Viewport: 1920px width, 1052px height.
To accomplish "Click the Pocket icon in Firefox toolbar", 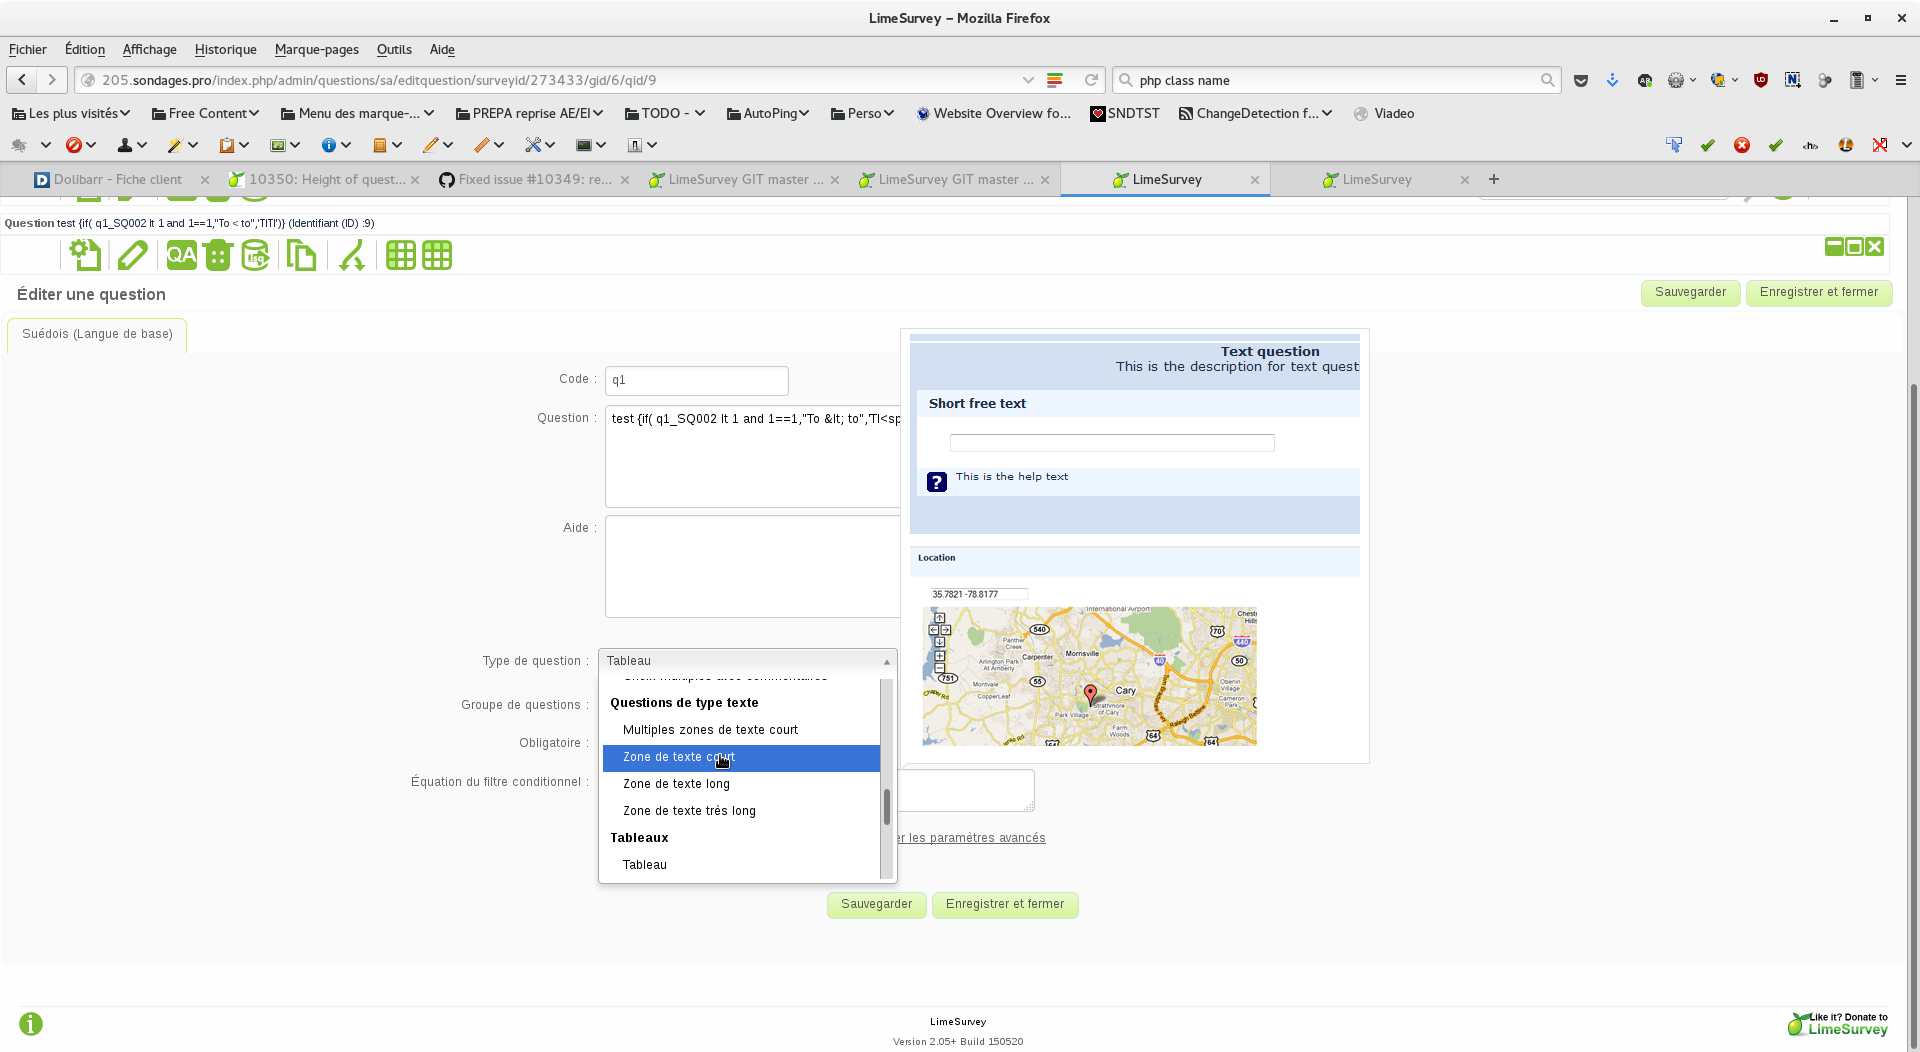I will [1581, 80].
